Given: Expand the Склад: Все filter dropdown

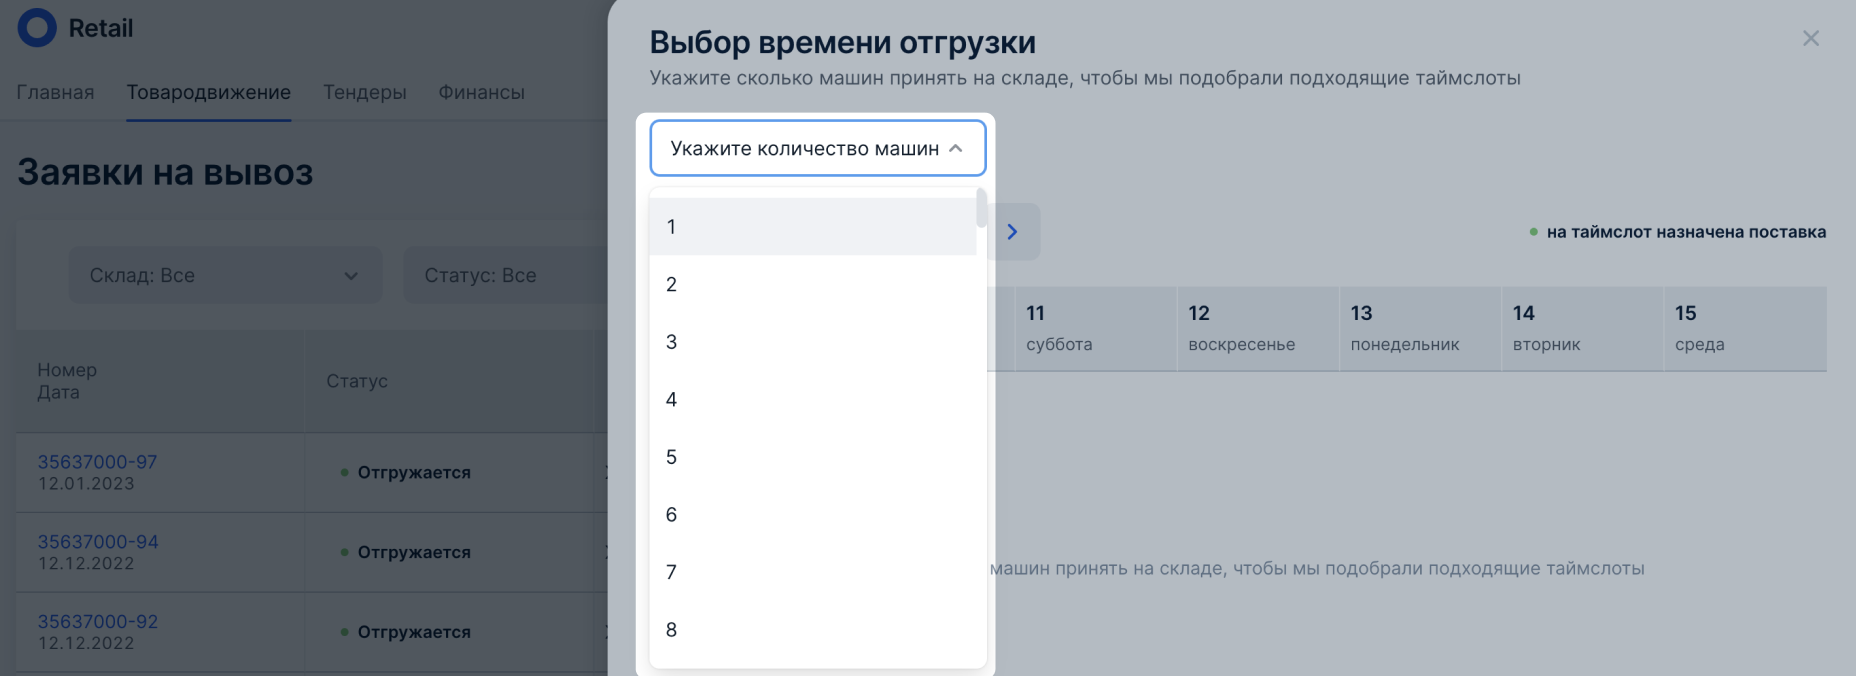Looking at the screenshot, I should pos(225,275).
